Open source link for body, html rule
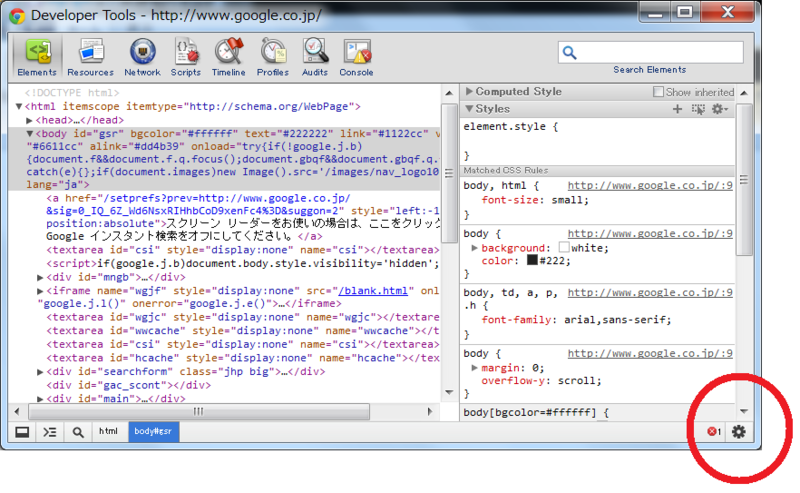 (x=650, y=186)
